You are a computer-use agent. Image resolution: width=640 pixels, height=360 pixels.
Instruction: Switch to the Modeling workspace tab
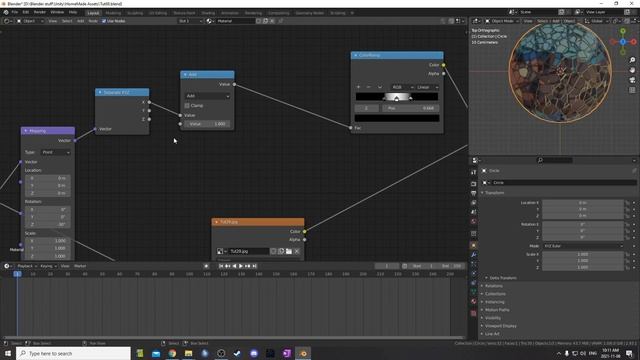113,13
